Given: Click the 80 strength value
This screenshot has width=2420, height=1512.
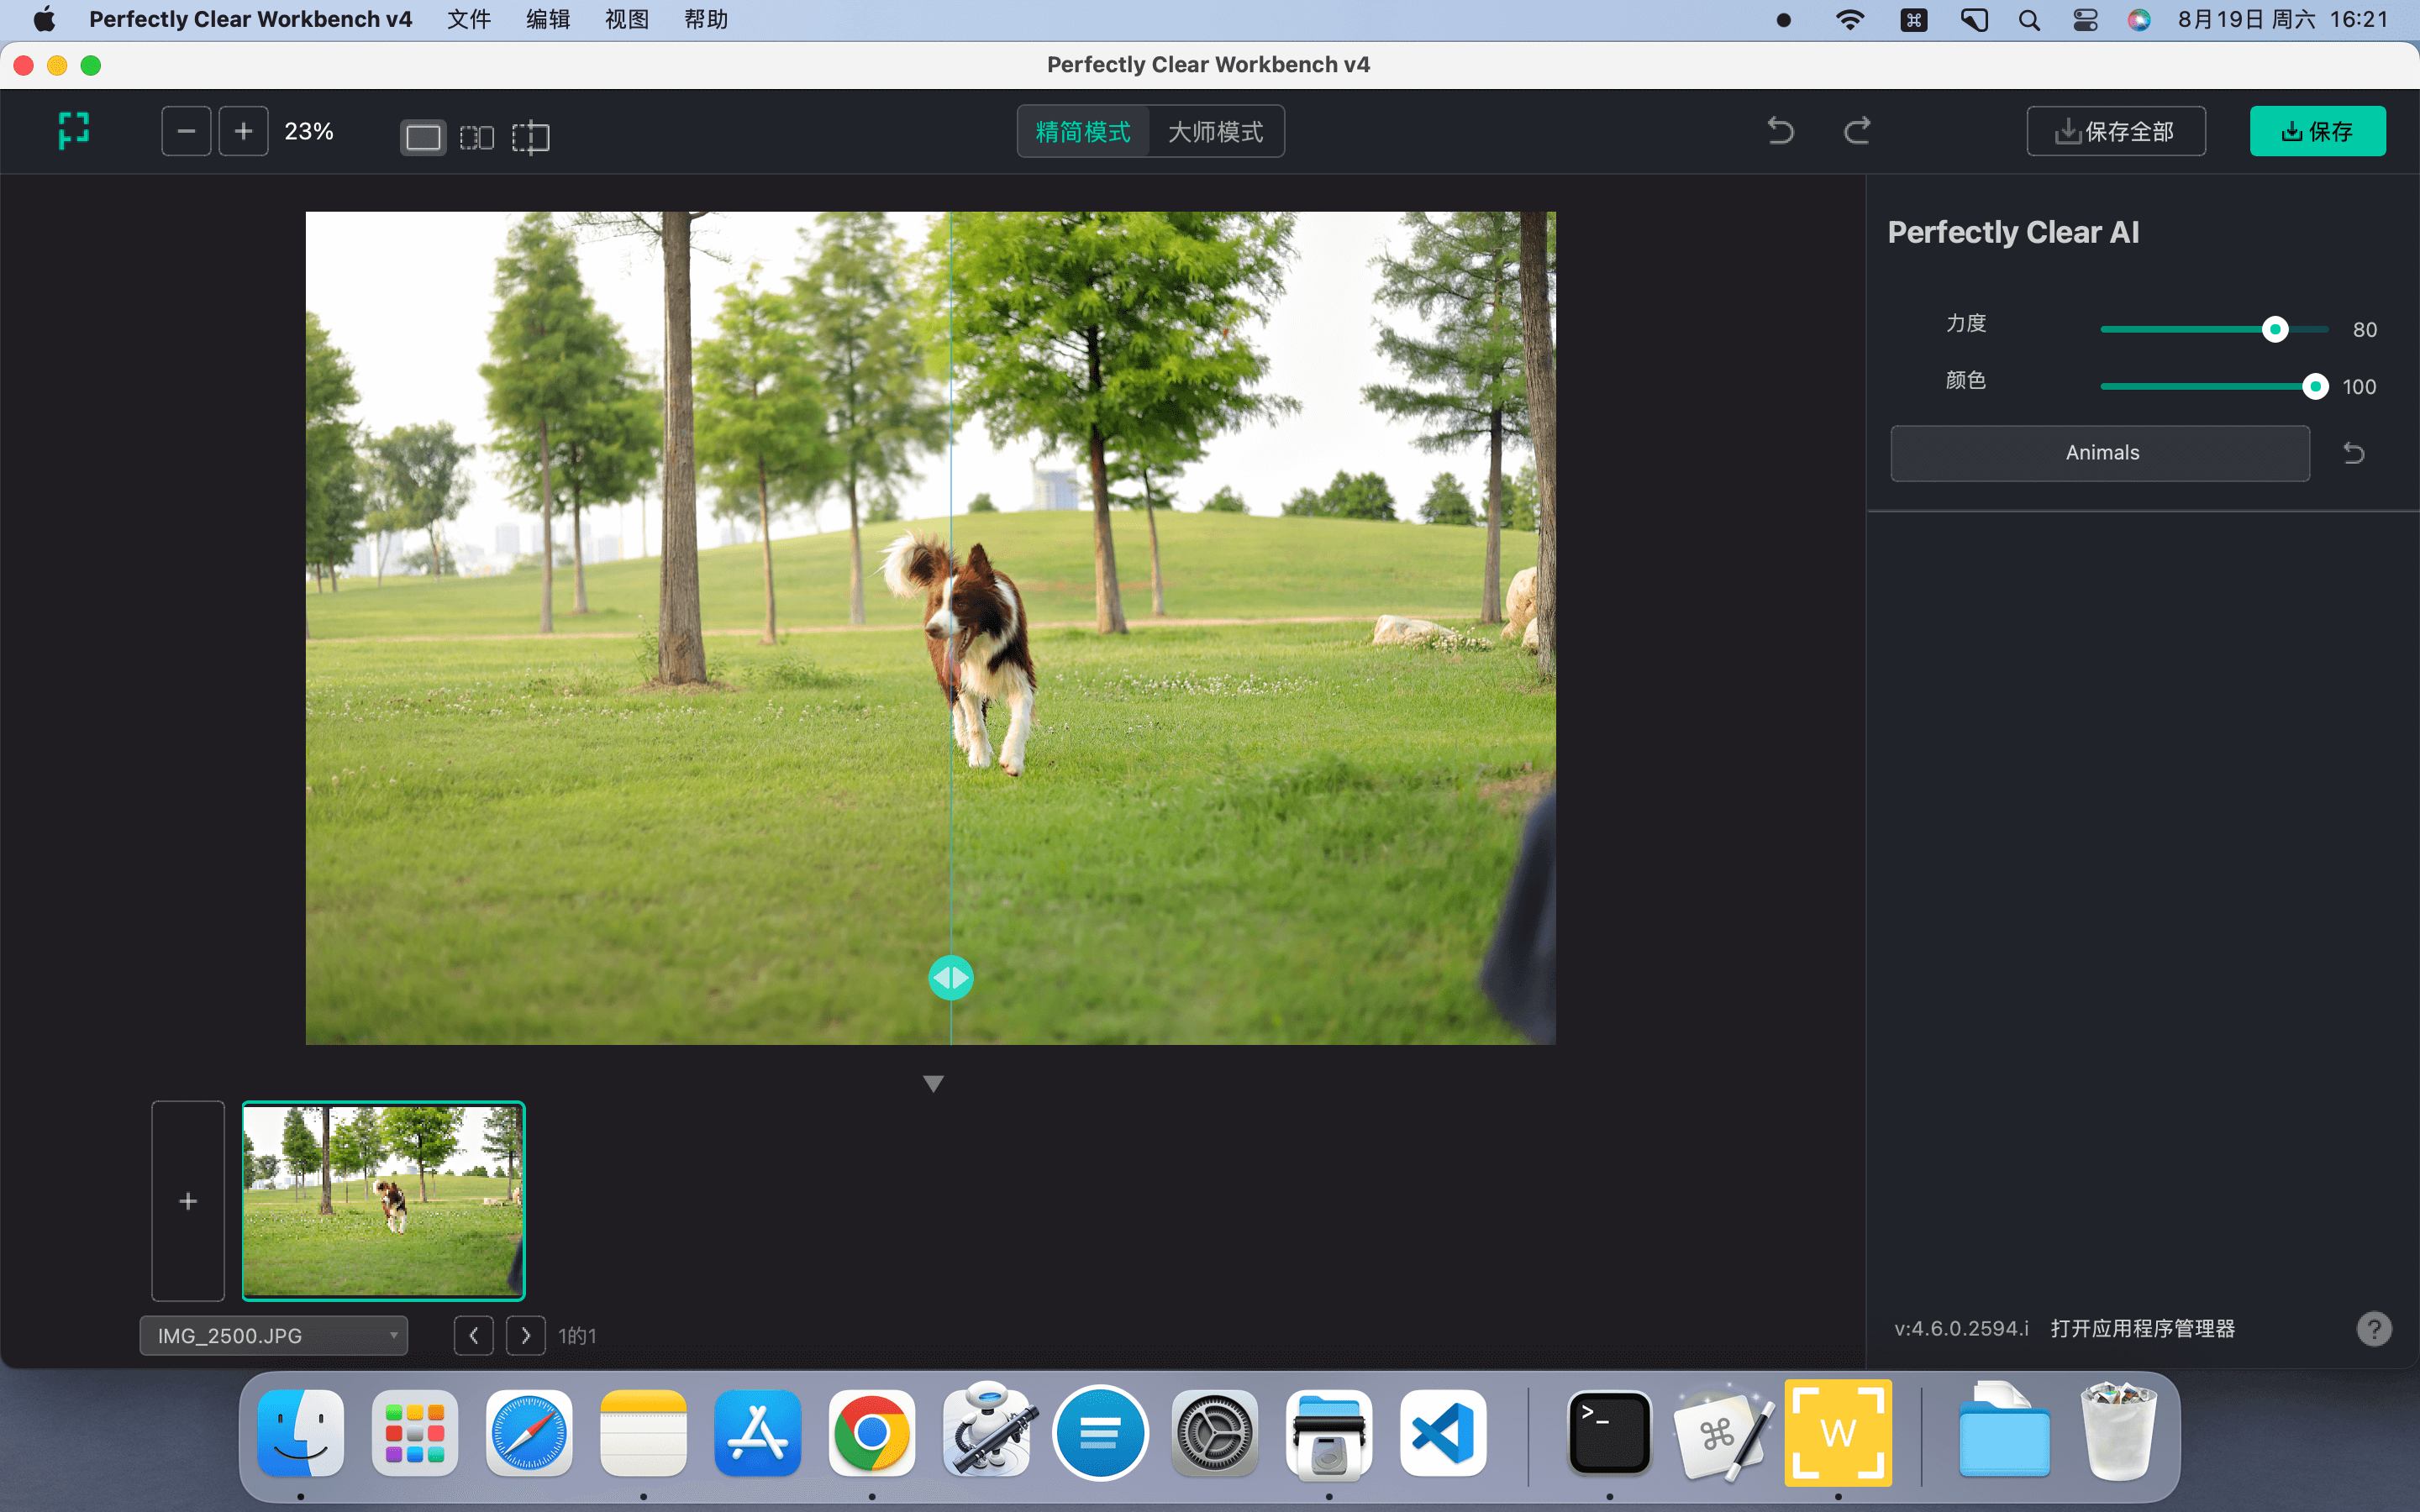Looking at the screenshot, I should (2364, 330).
